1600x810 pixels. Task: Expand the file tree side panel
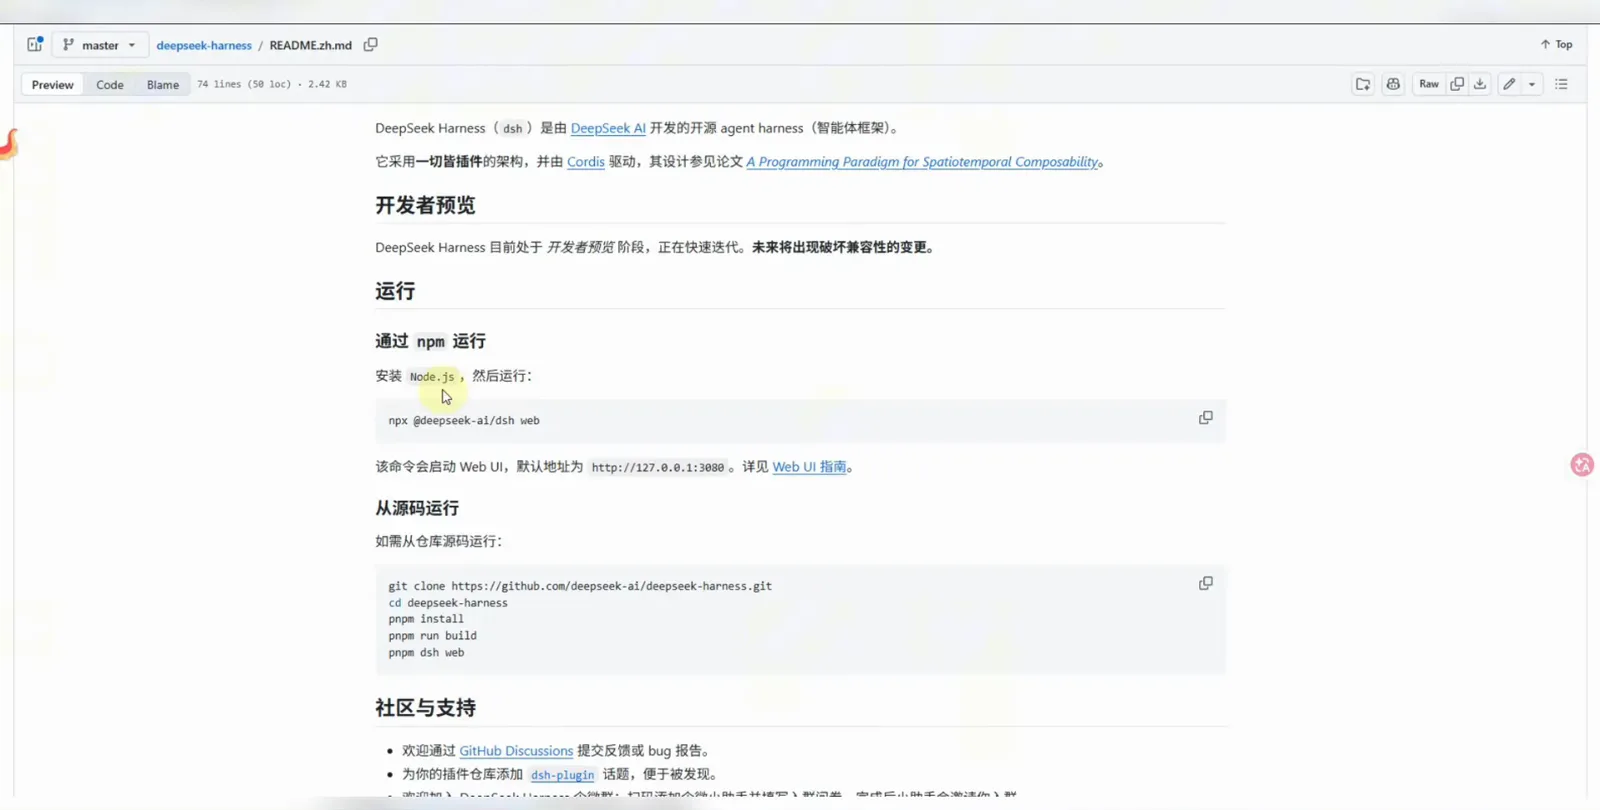35,44
